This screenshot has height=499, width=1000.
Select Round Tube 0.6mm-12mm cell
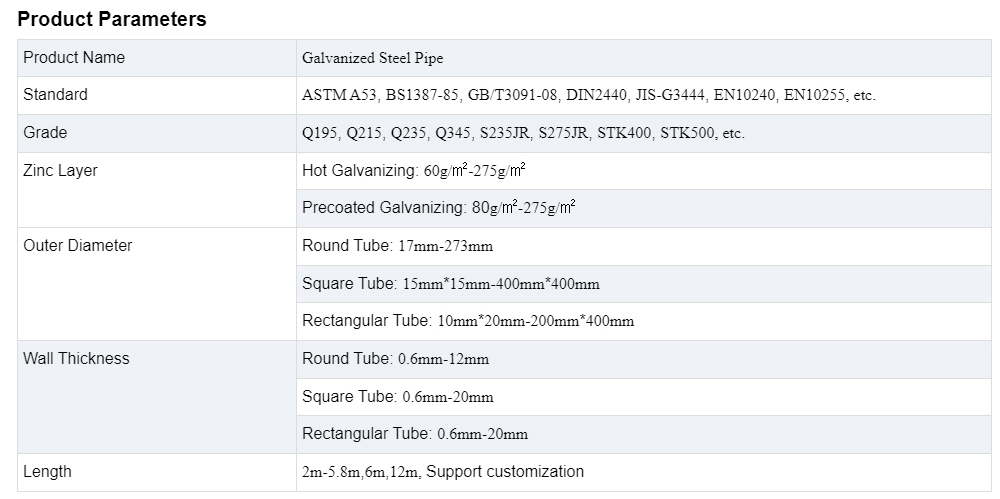tap(395, 359)
